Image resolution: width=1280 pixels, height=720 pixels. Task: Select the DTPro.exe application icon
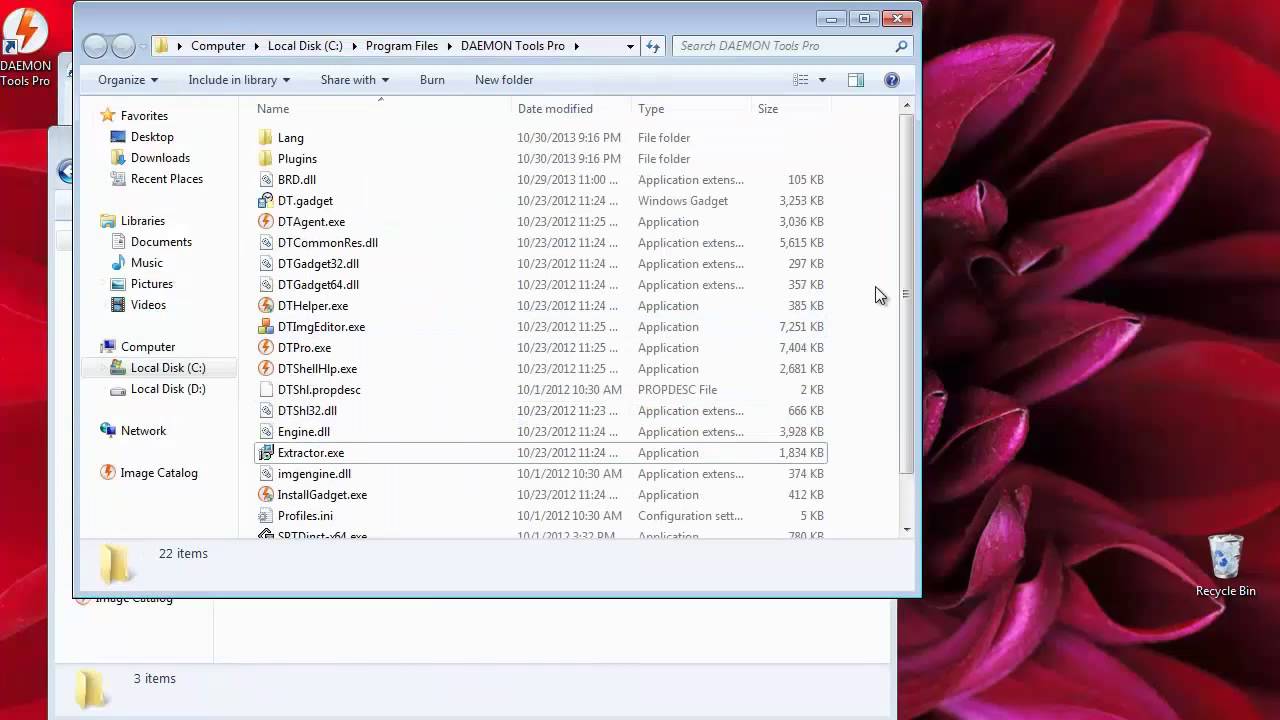point(265,348)
